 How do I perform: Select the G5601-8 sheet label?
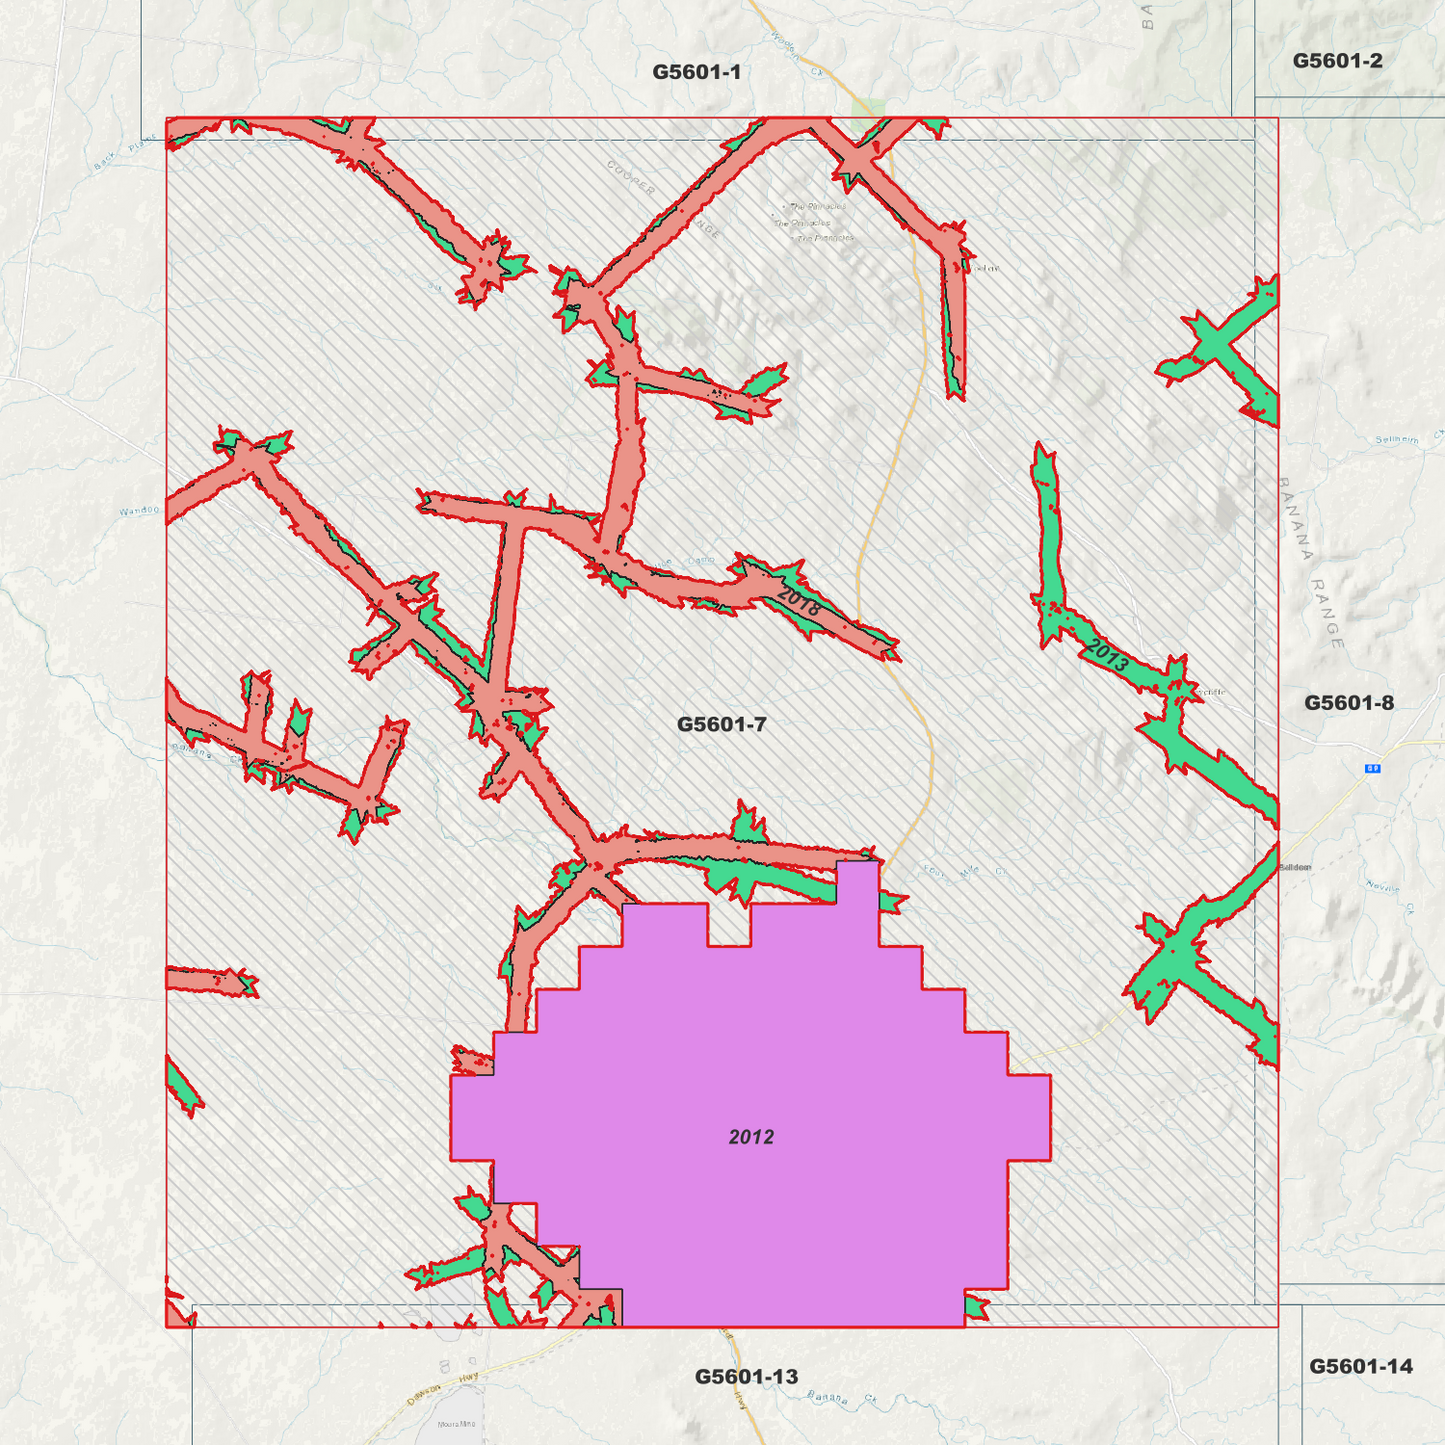(x=1349, y=703)
